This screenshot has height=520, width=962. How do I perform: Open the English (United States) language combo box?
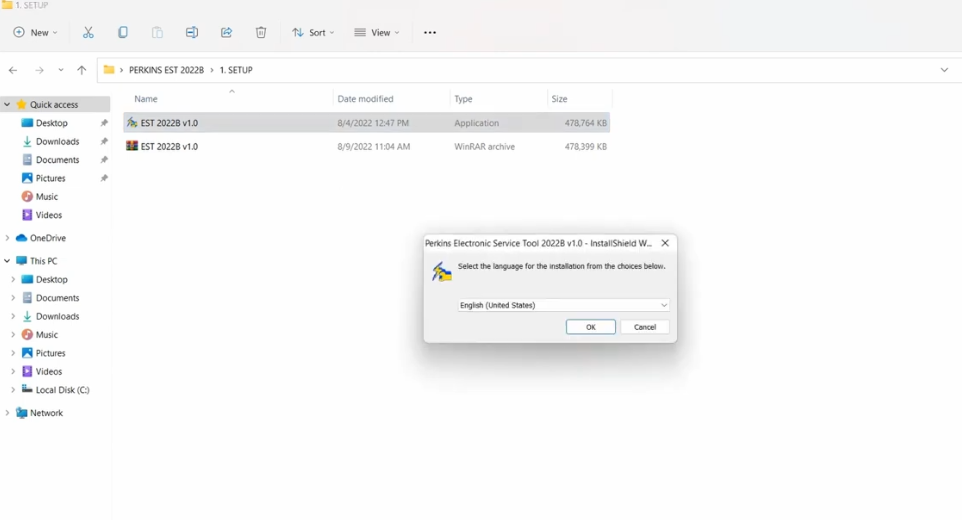[x=563, y=305]
